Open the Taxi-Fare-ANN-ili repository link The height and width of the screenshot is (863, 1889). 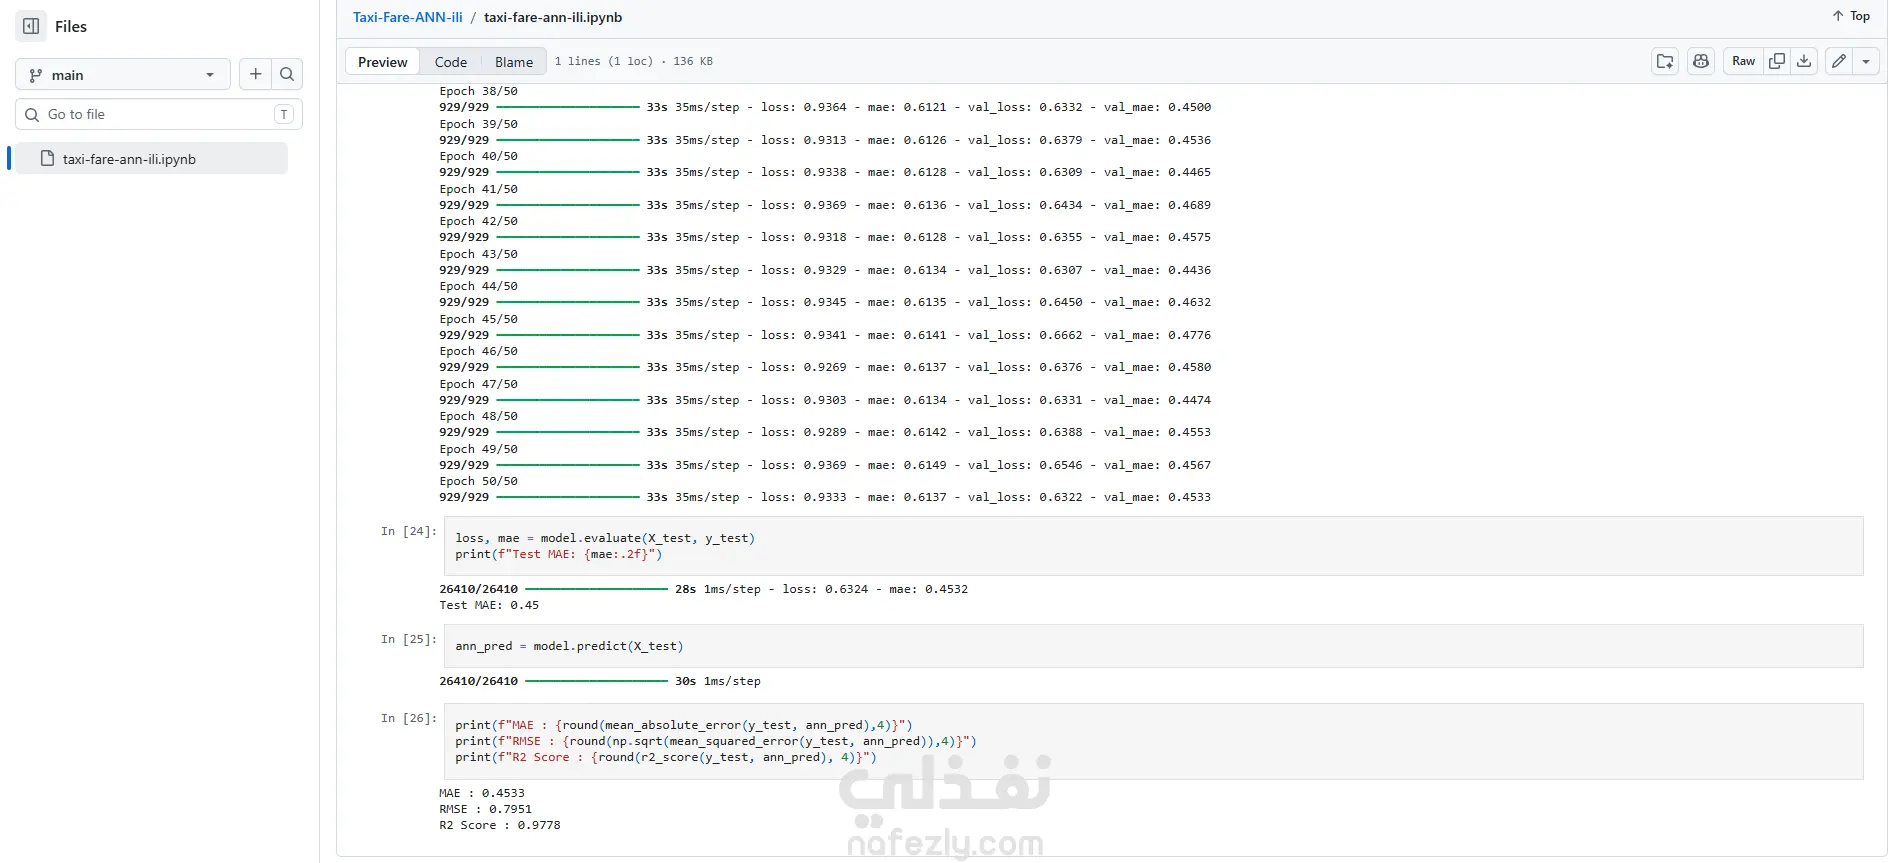point(408,17)
